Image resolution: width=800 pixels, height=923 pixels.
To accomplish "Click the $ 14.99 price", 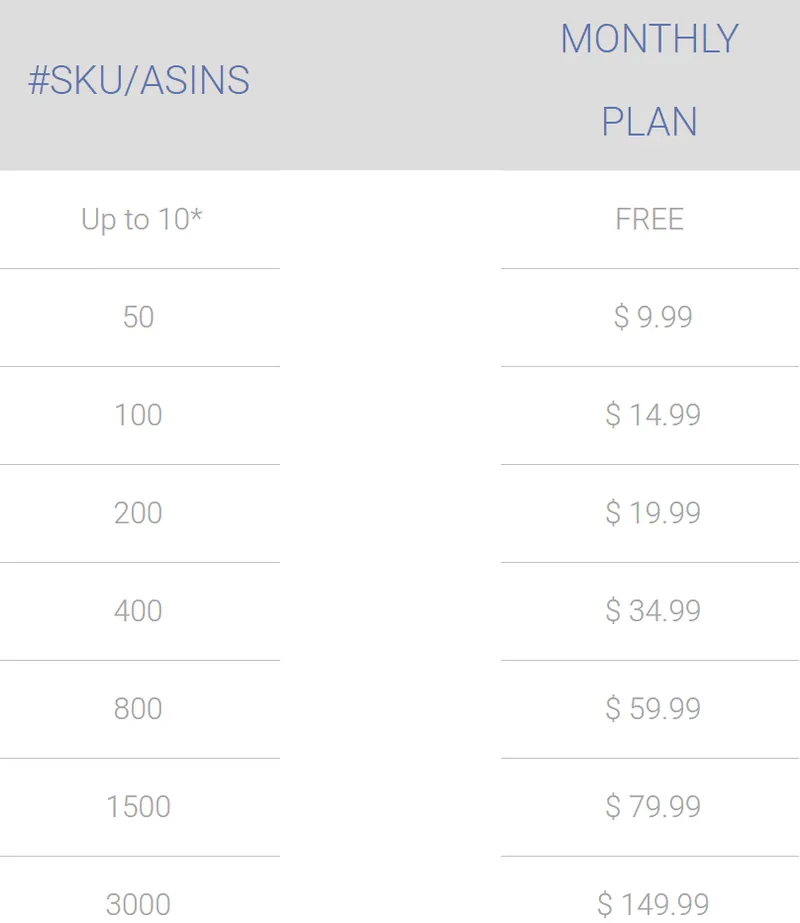I will tap(653, 415).
